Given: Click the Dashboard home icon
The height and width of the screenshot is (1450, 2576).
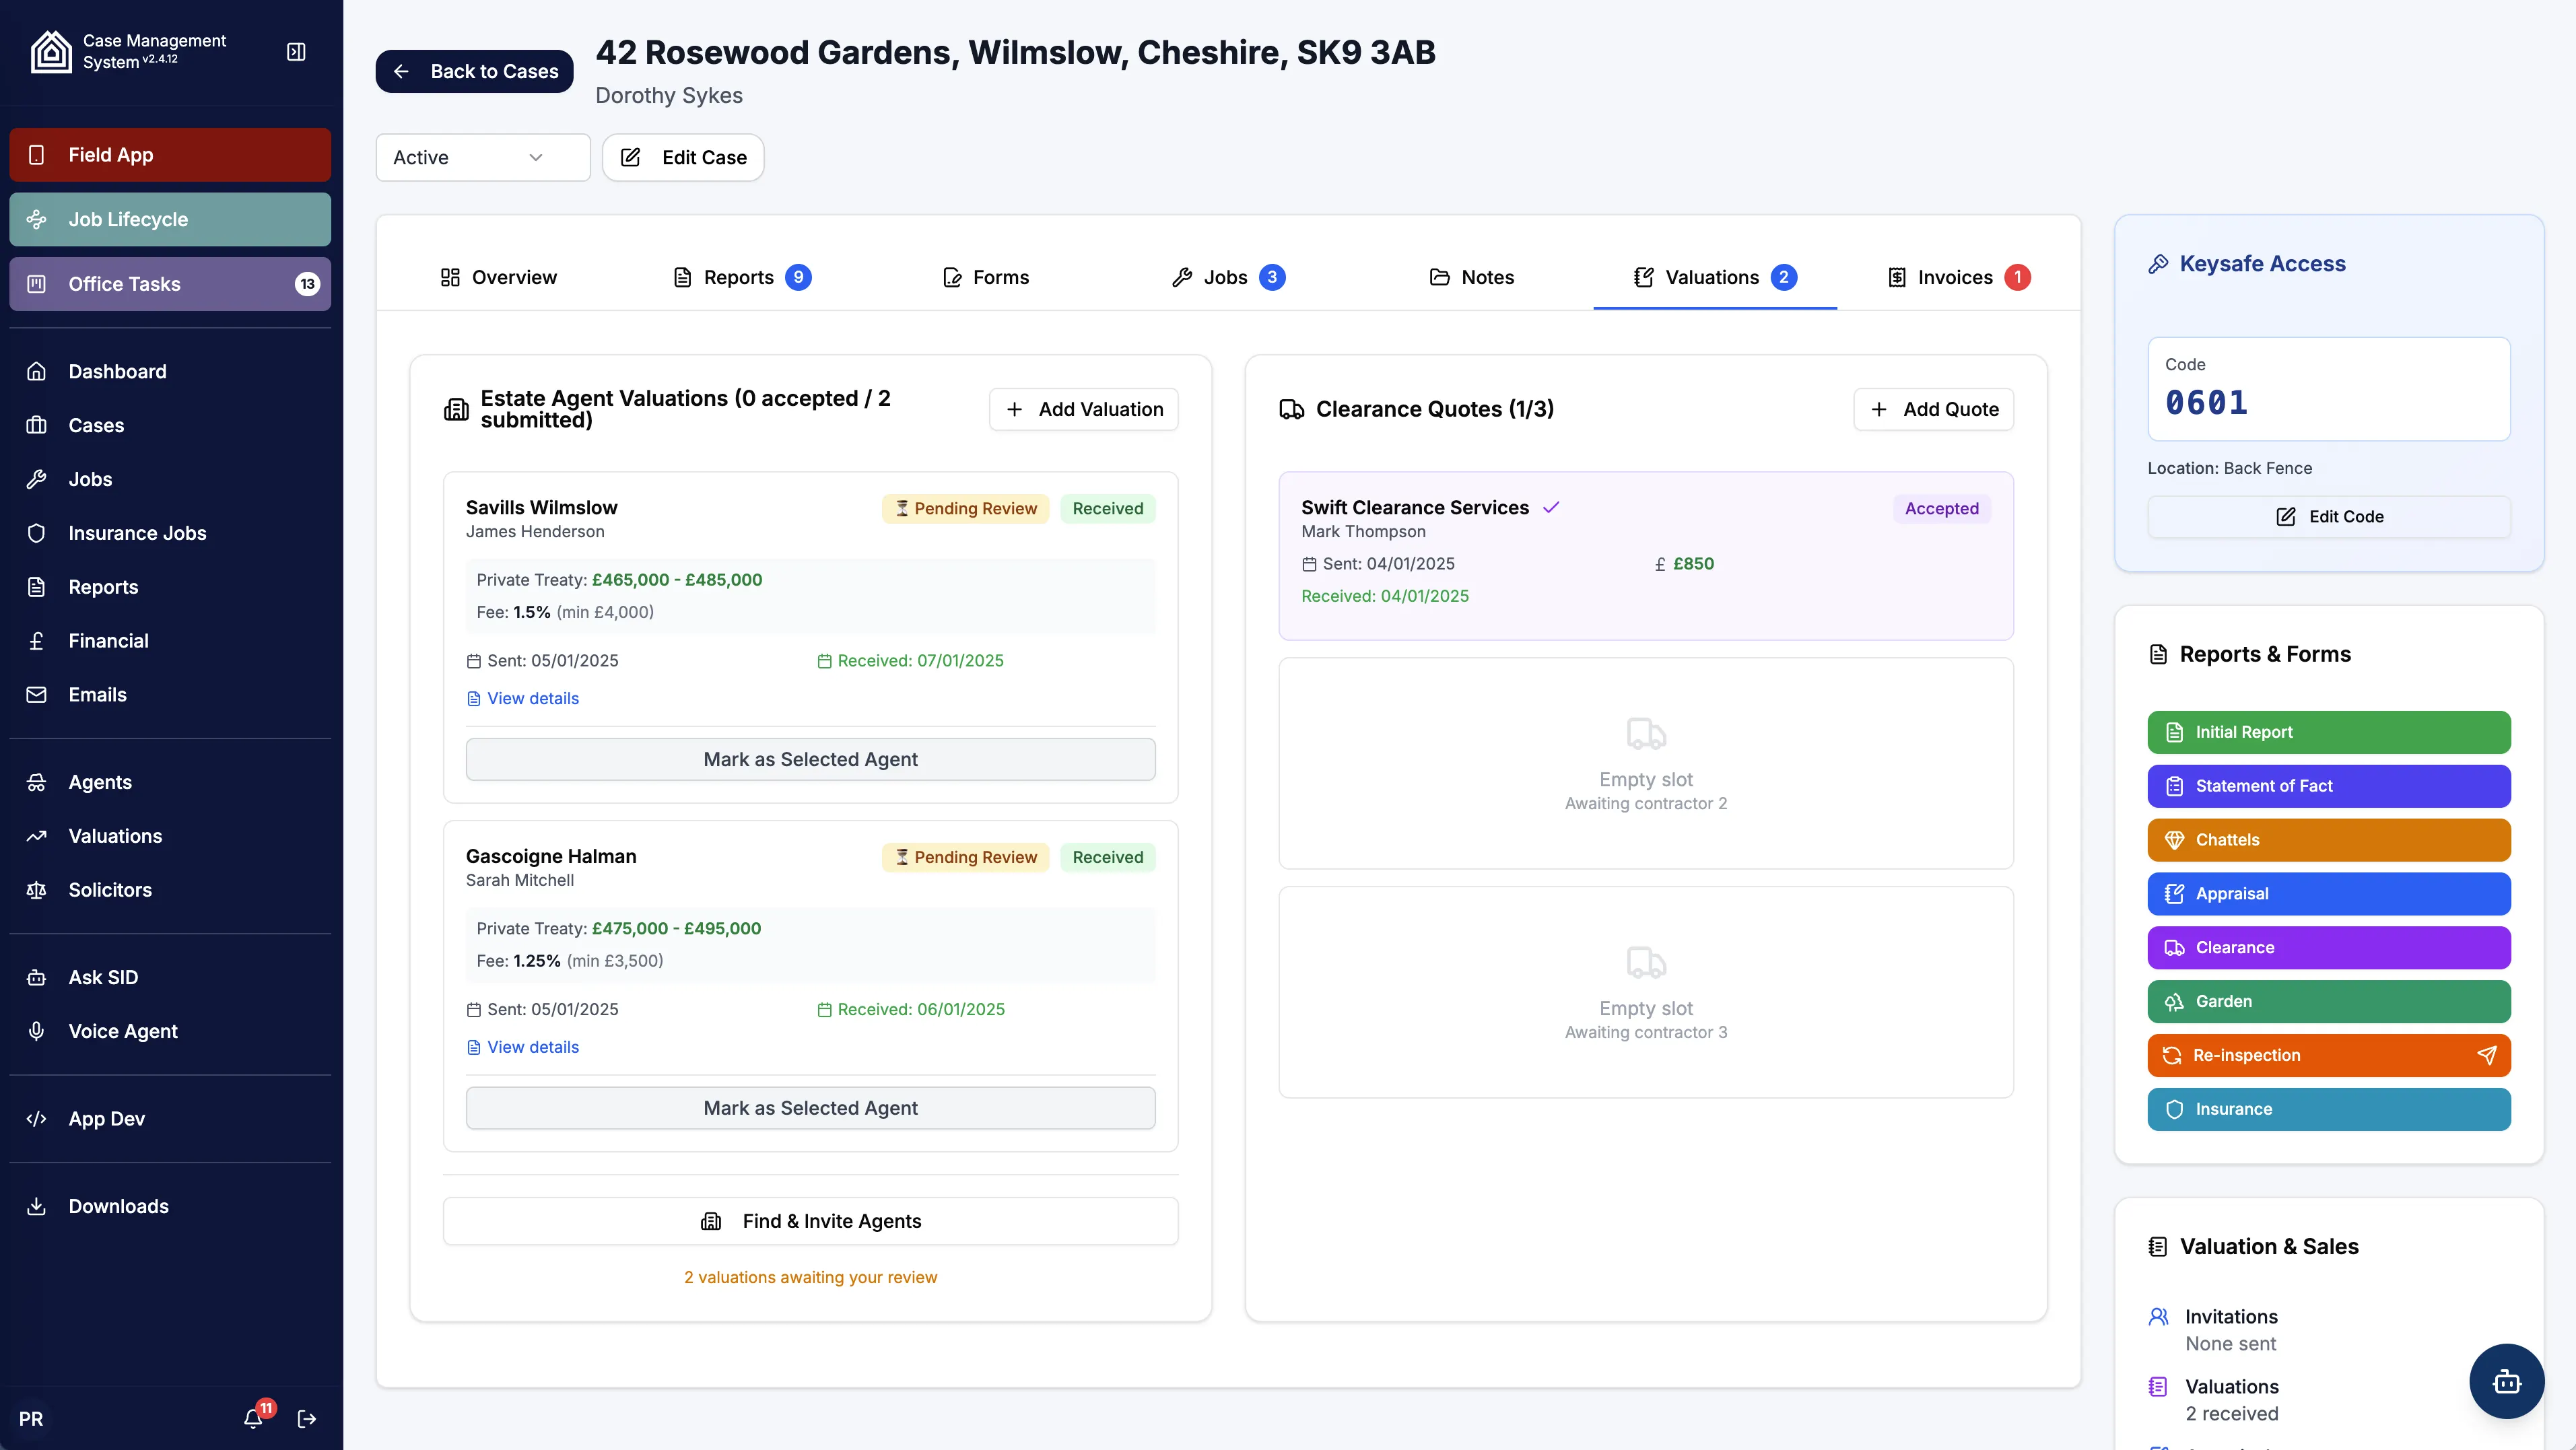Looking at the screenshot, I should [37, 371].
